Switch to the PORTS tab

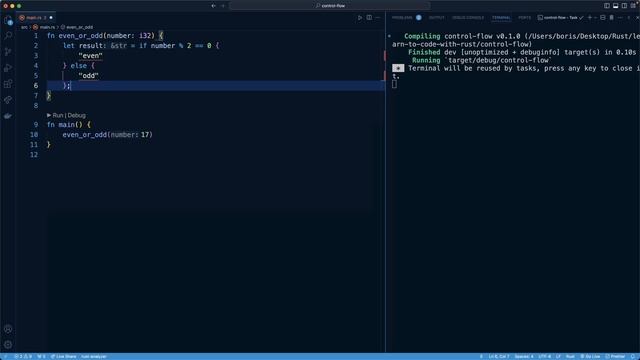(524, 18)
